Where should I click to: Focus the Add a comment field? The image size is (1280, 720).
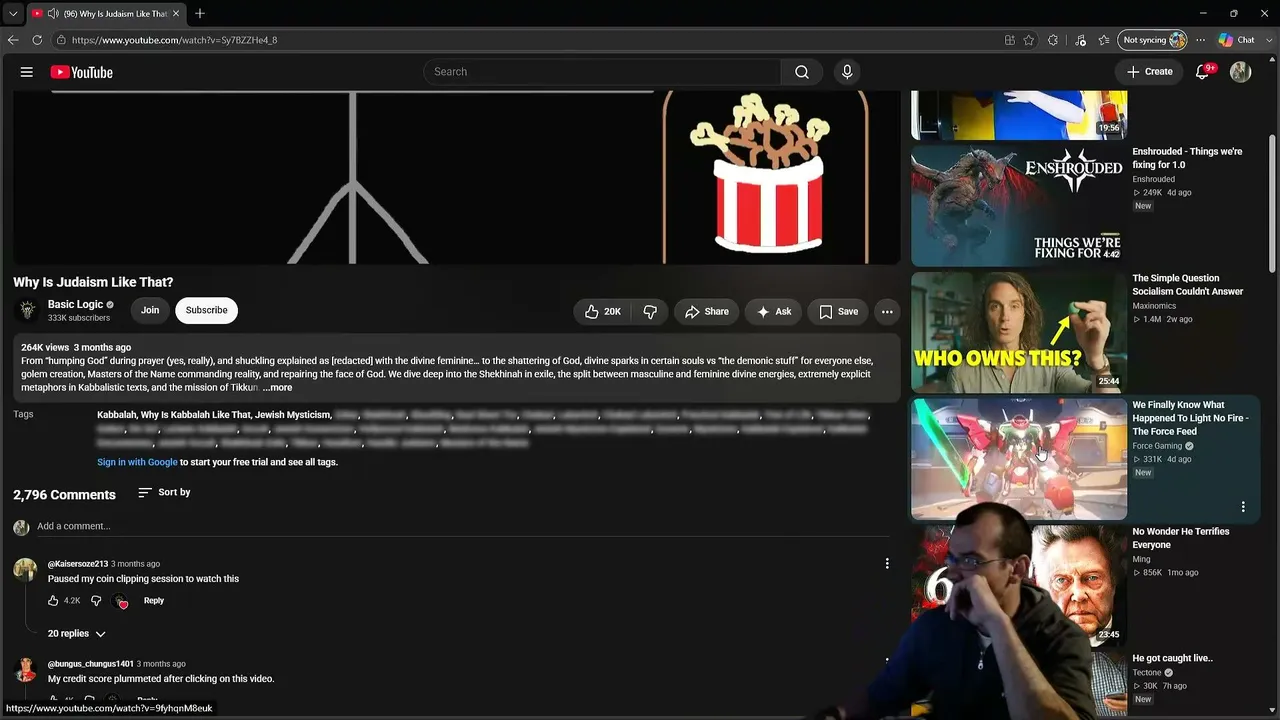tap(464, 526)
